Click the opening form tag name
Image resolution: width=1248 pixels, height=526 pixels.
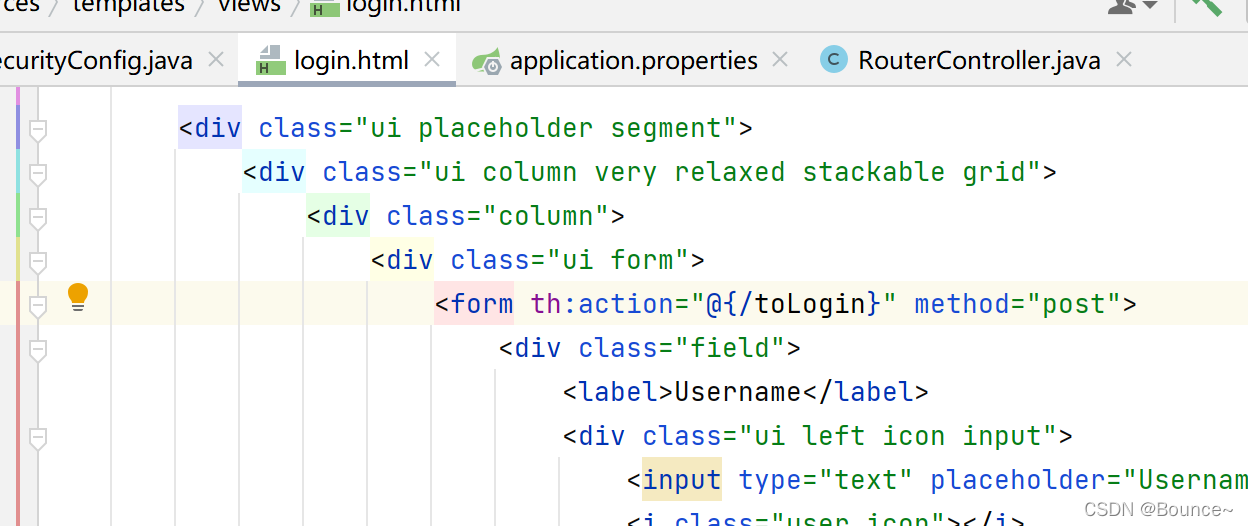tap(482, 304)
